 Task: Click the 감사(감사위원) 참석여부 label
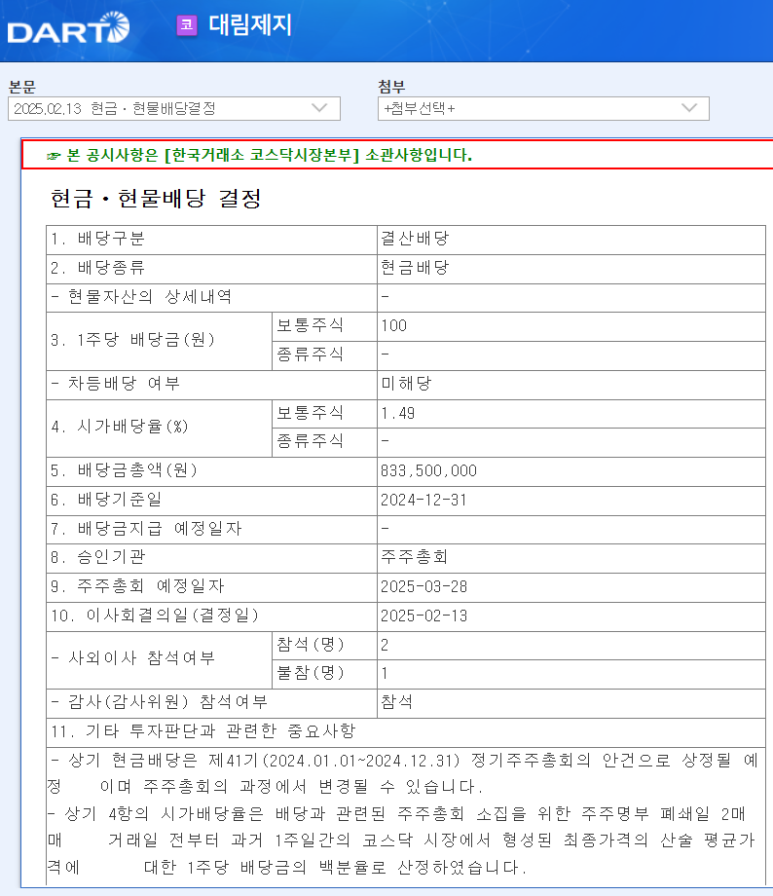pyautogui.click(x=159, y=702)
